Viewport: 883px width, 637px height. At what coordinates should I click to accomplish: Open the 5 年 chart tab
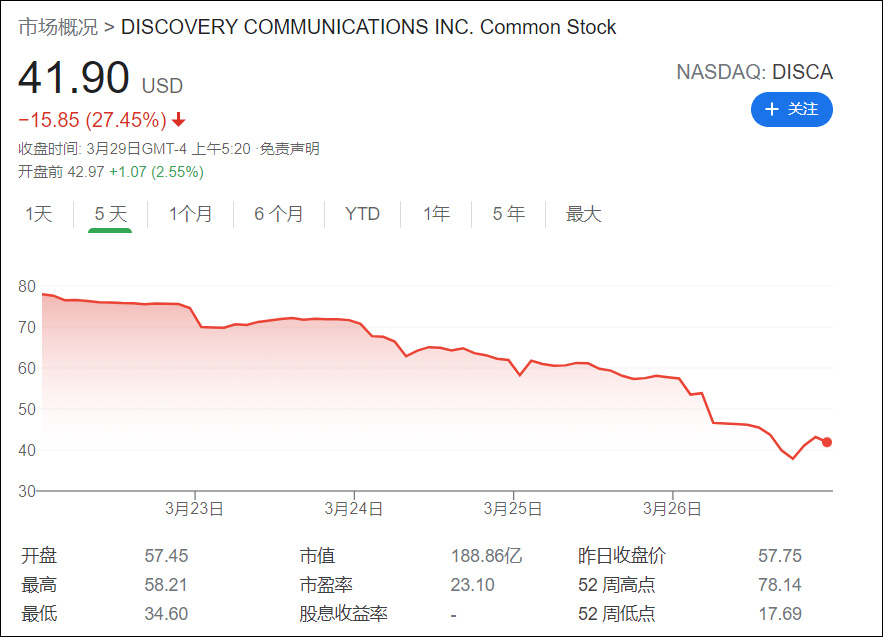(508, 214)
